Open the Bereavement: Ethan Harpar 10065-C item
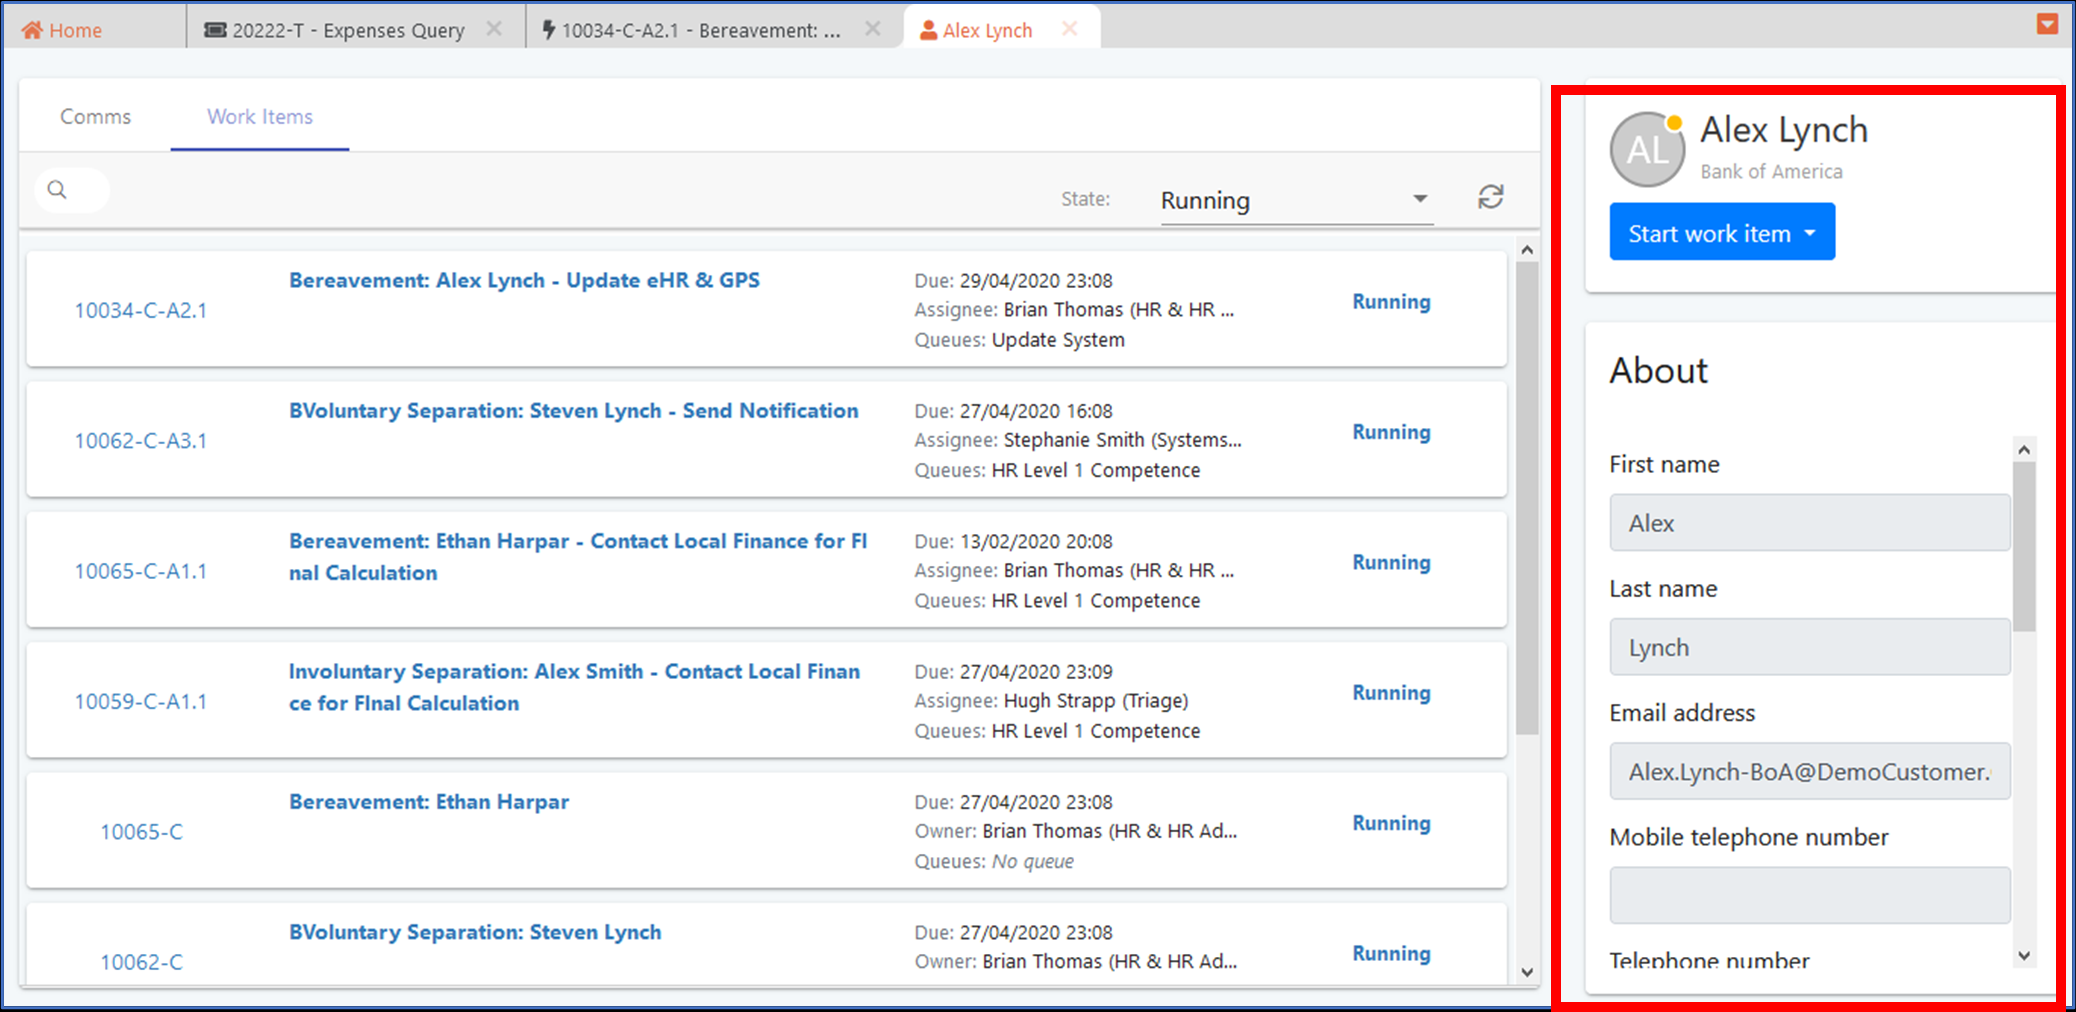 [429, 802]
